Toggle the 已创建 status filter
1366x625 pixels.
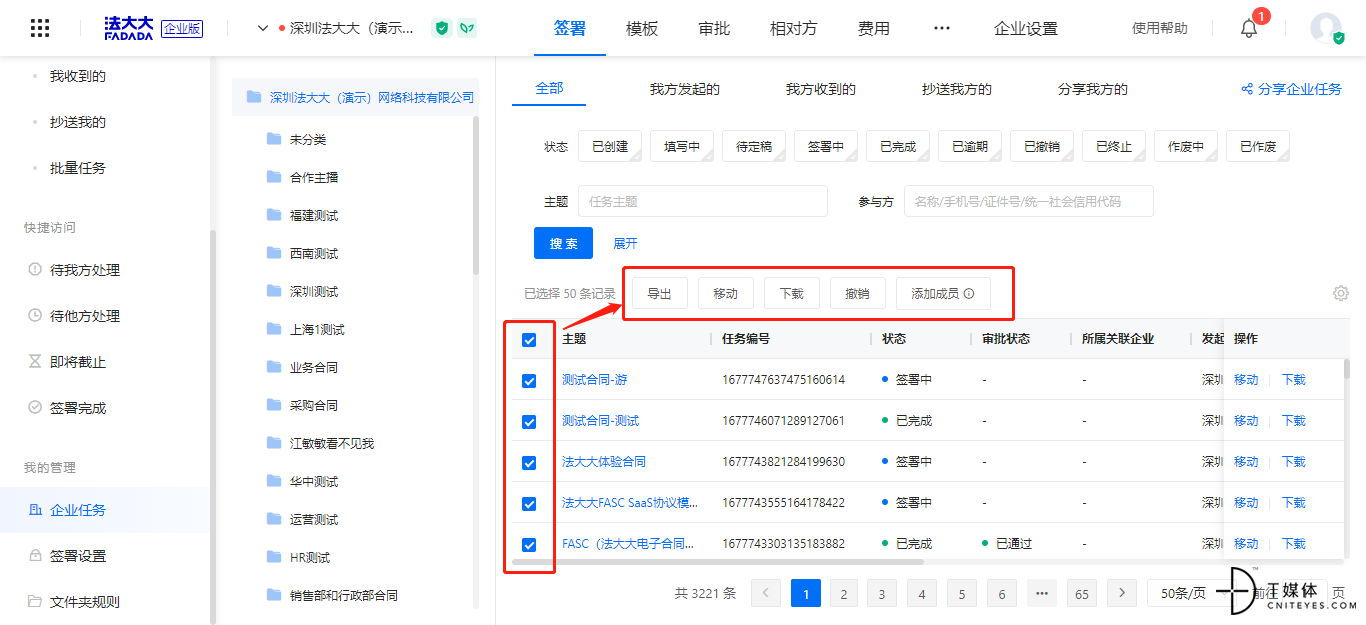point(610,146)
